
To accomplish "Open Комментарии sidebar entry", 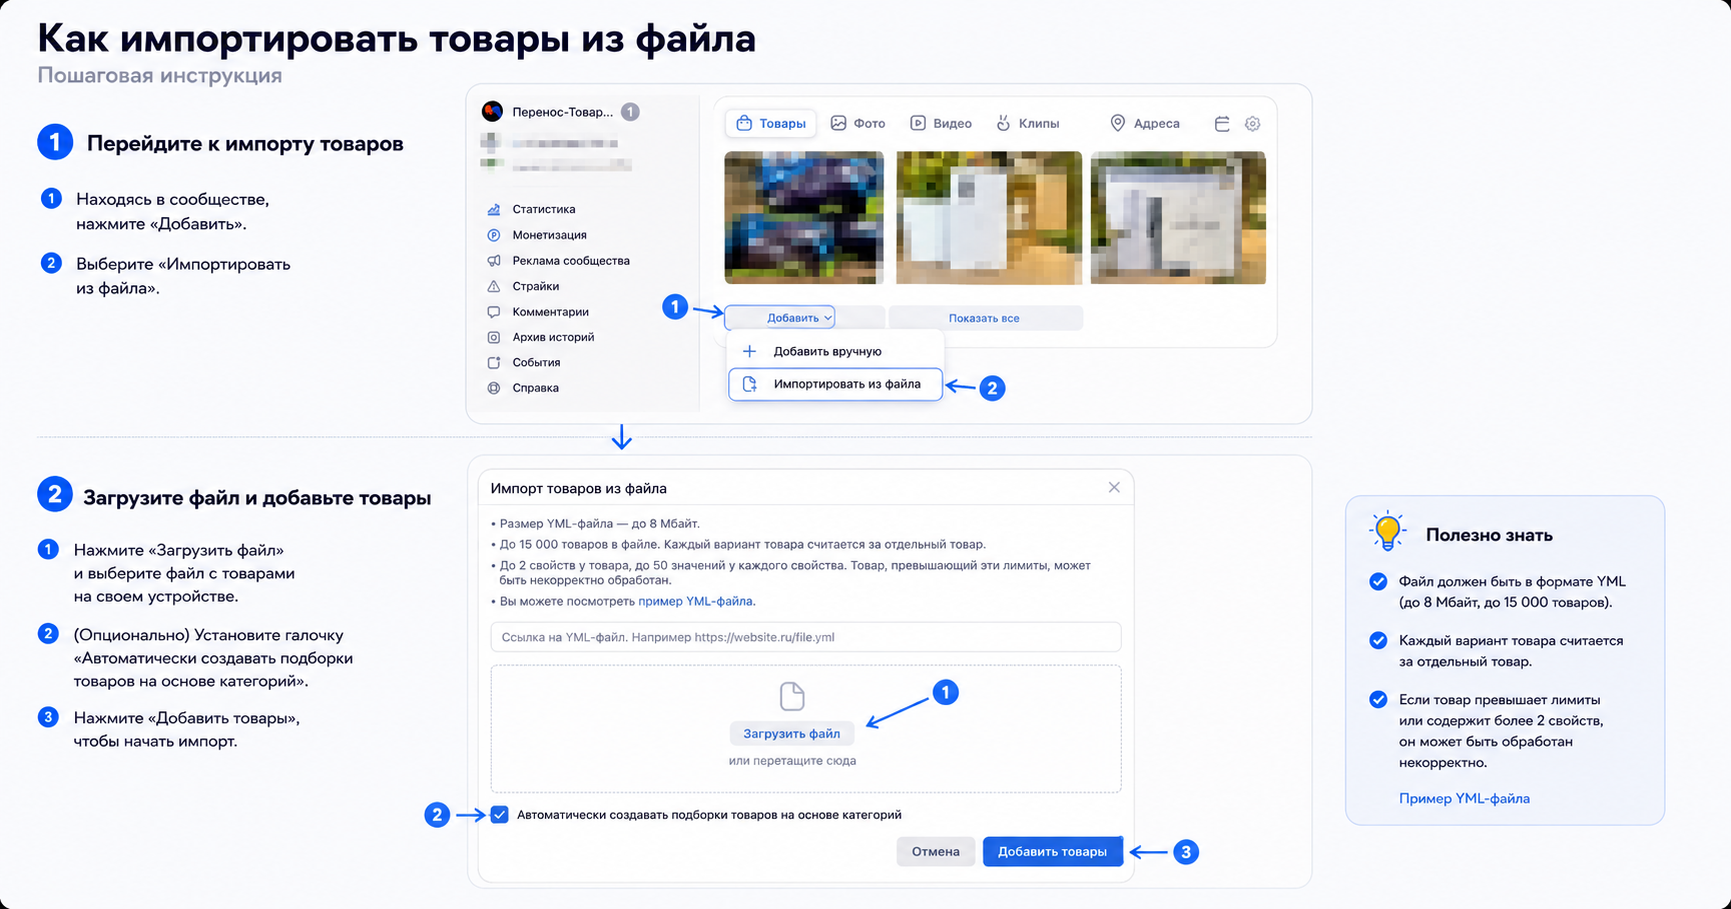I will pos(550,312).
